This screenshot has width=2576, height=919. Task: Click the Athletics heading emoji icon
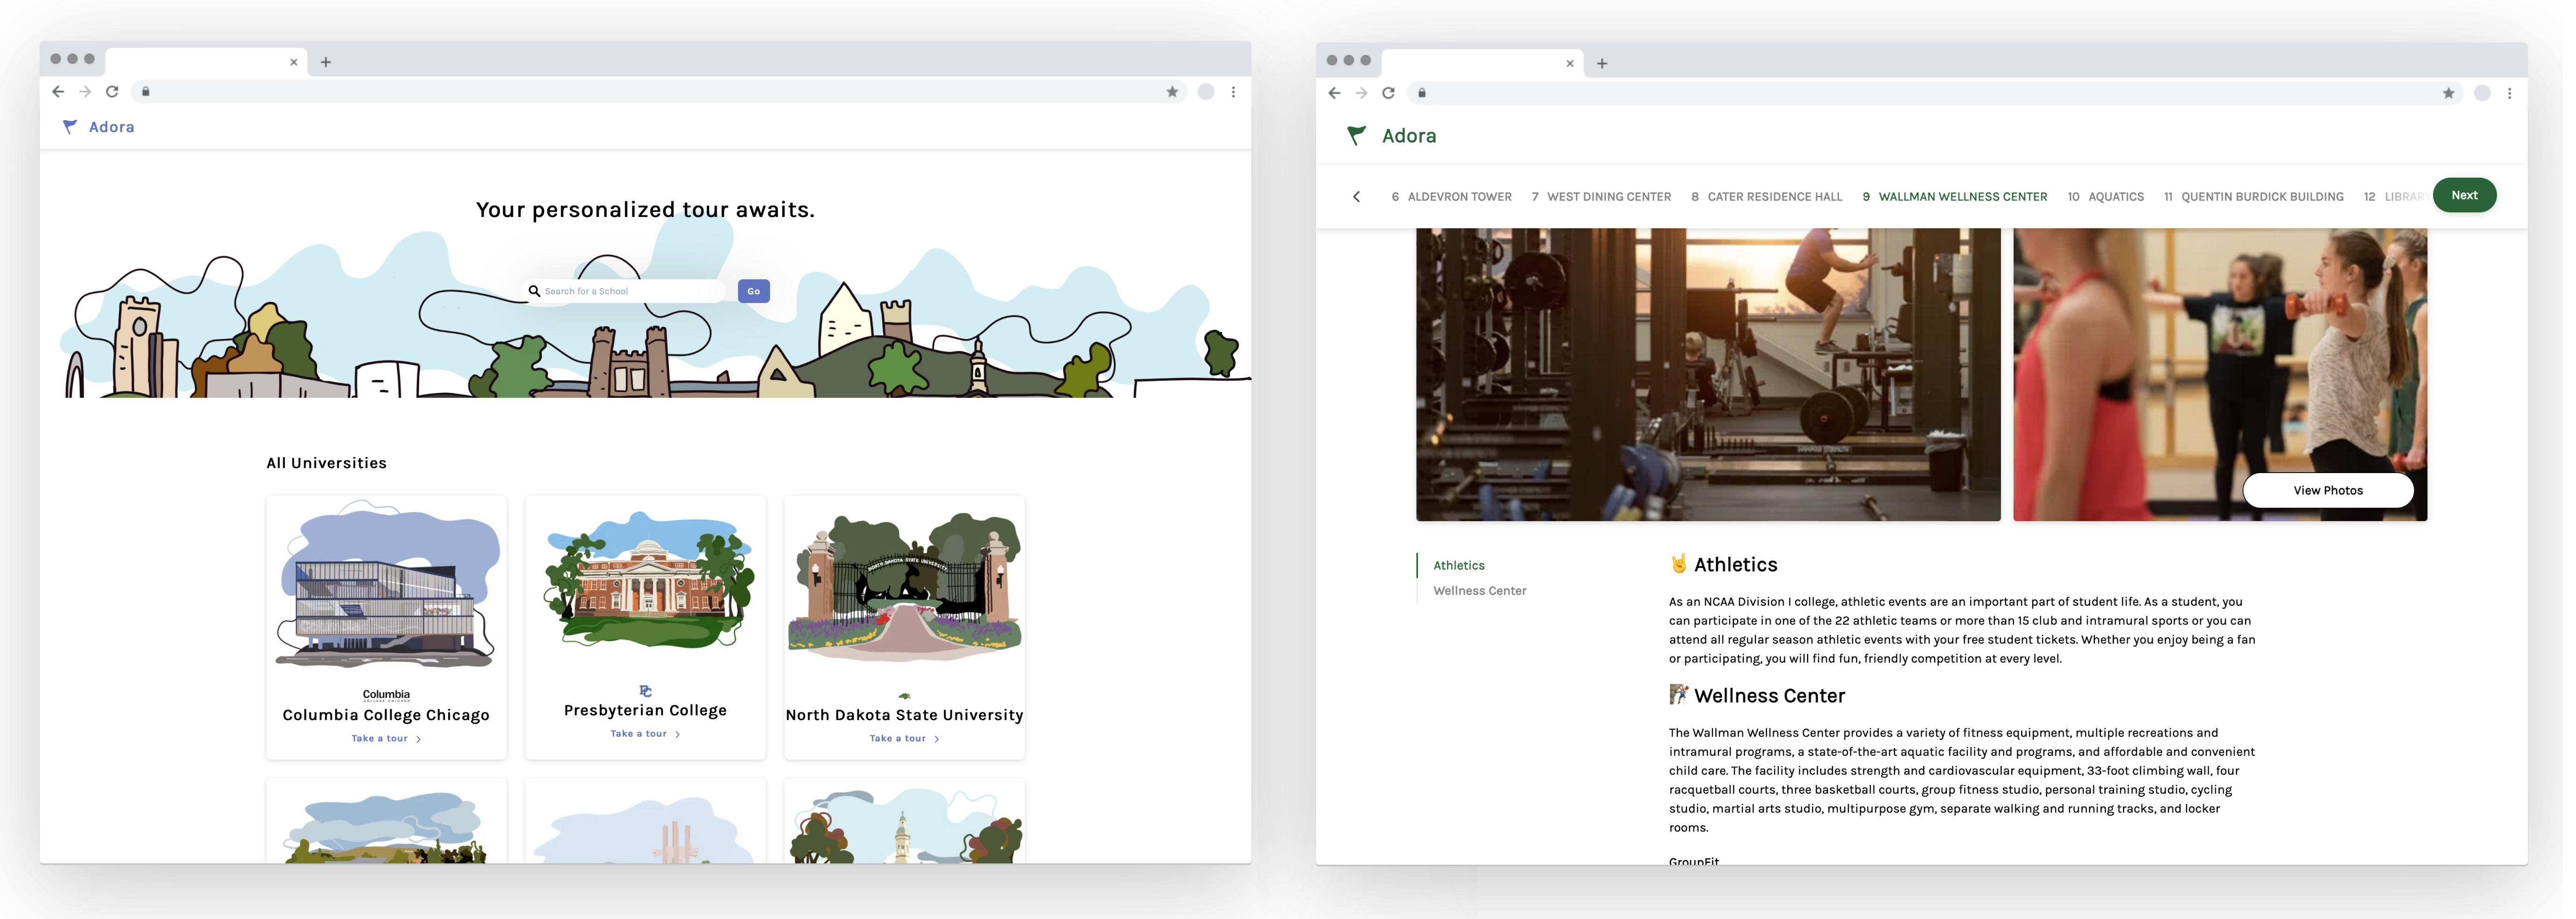click(1678, 564)
